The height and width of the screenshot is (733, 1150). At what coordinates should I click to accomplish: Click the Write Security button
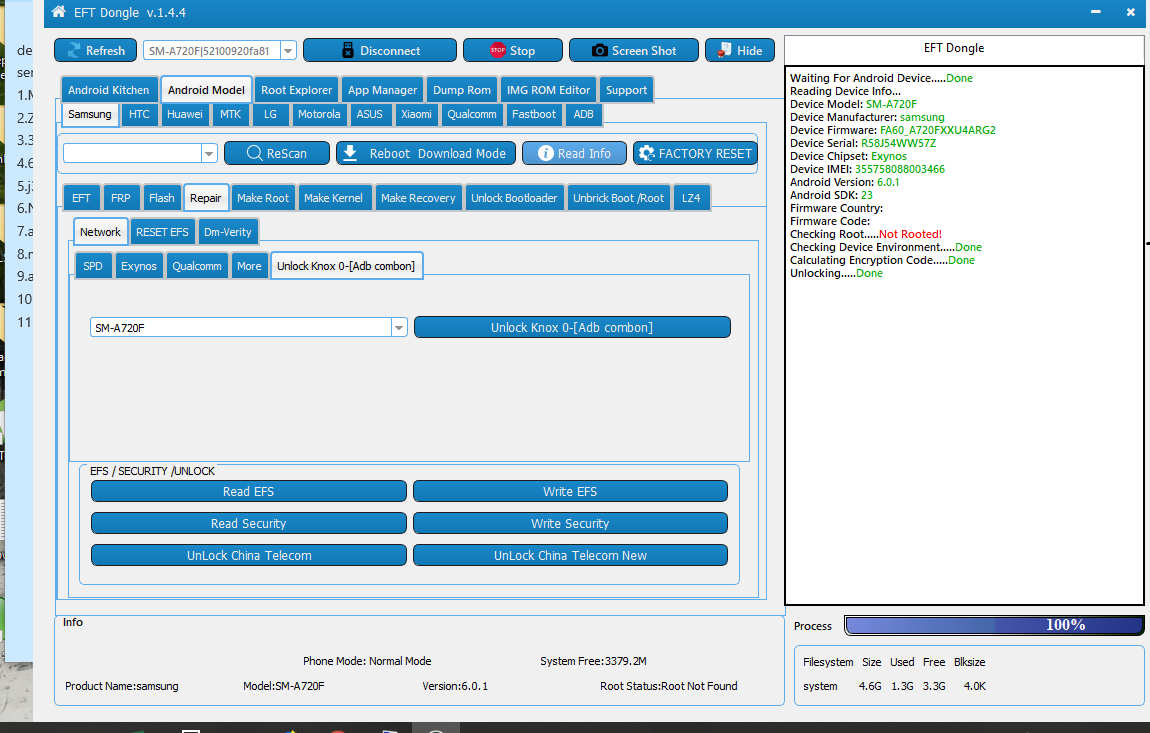pyautogui.click(x=570, y=523)
